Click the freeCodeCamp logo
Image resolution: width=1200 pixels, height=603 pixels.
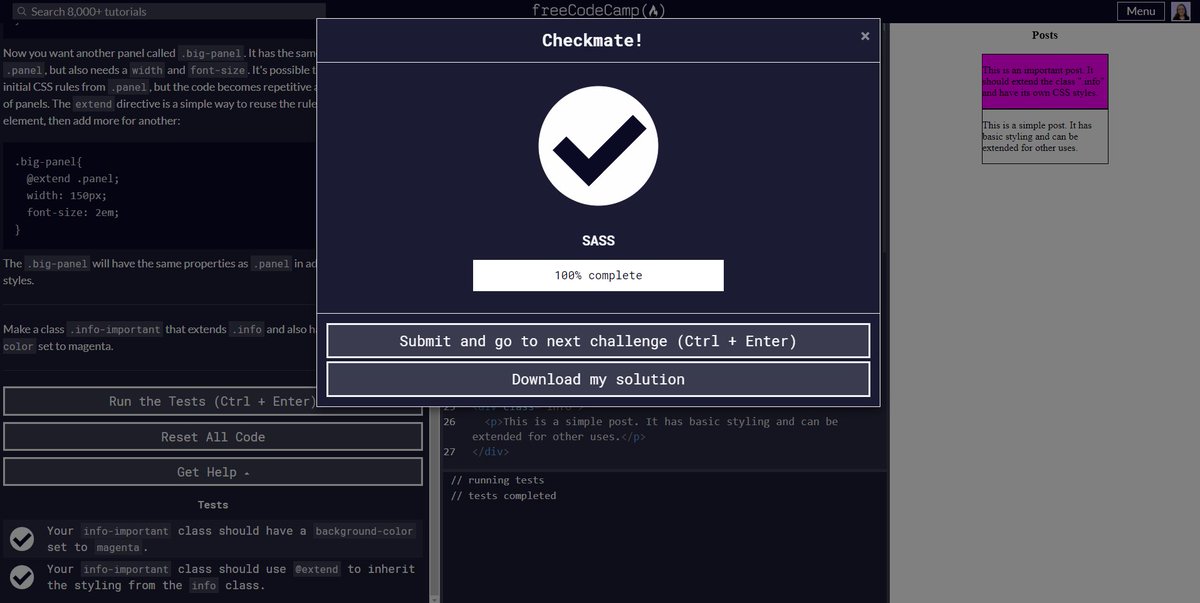(x=598, y=11)
